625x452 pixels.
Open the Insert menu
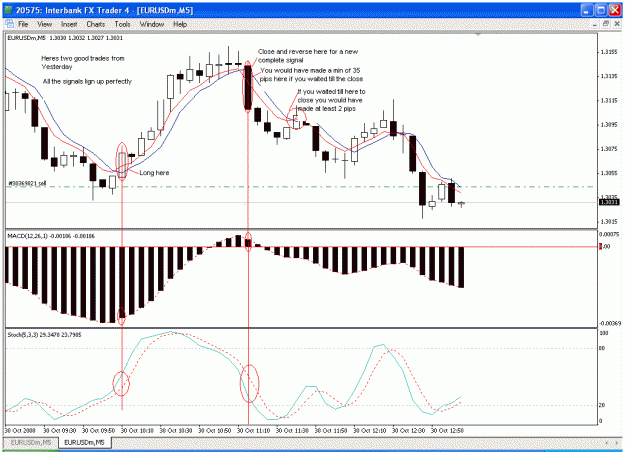[69, 24]
